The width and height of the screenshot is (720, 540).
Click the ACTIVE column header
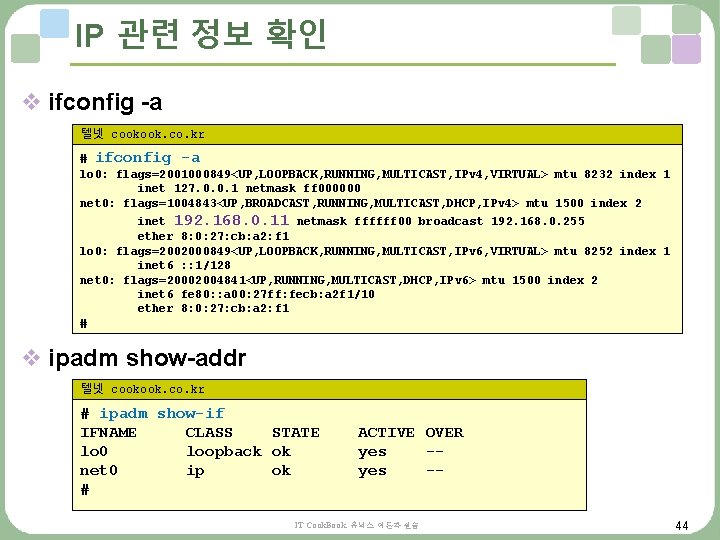pos(386,433)
